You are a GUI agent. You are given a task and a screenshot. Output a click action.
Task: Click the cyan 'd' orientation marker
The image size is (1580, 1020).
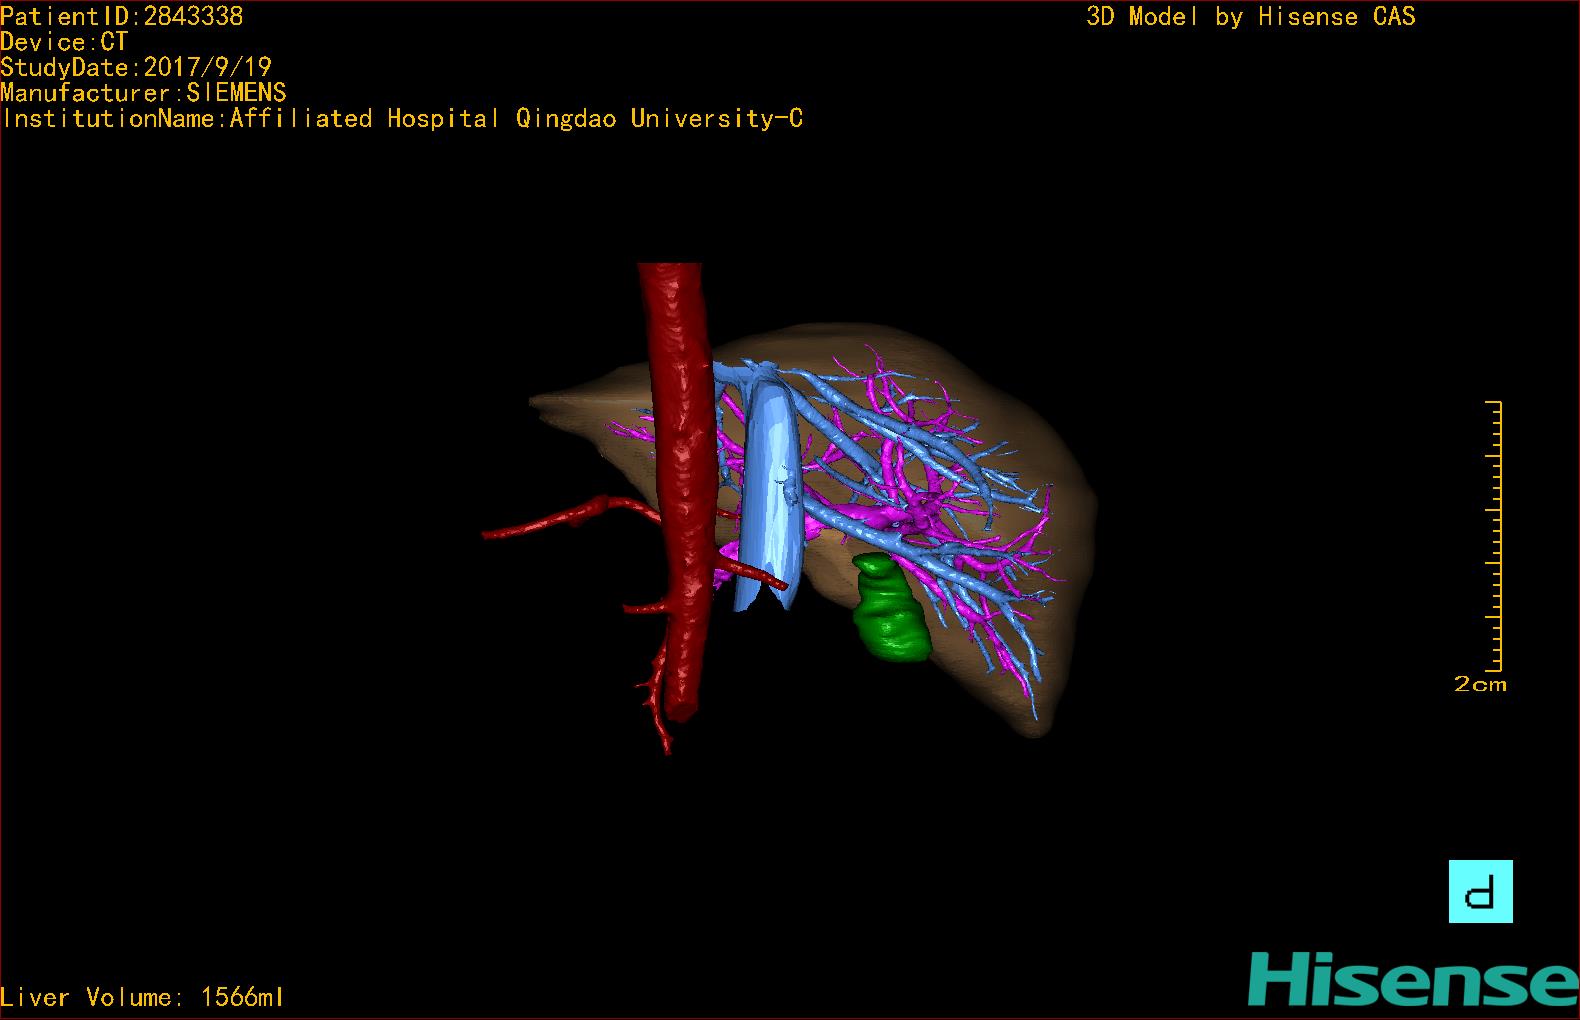[x=1480, y=891]
